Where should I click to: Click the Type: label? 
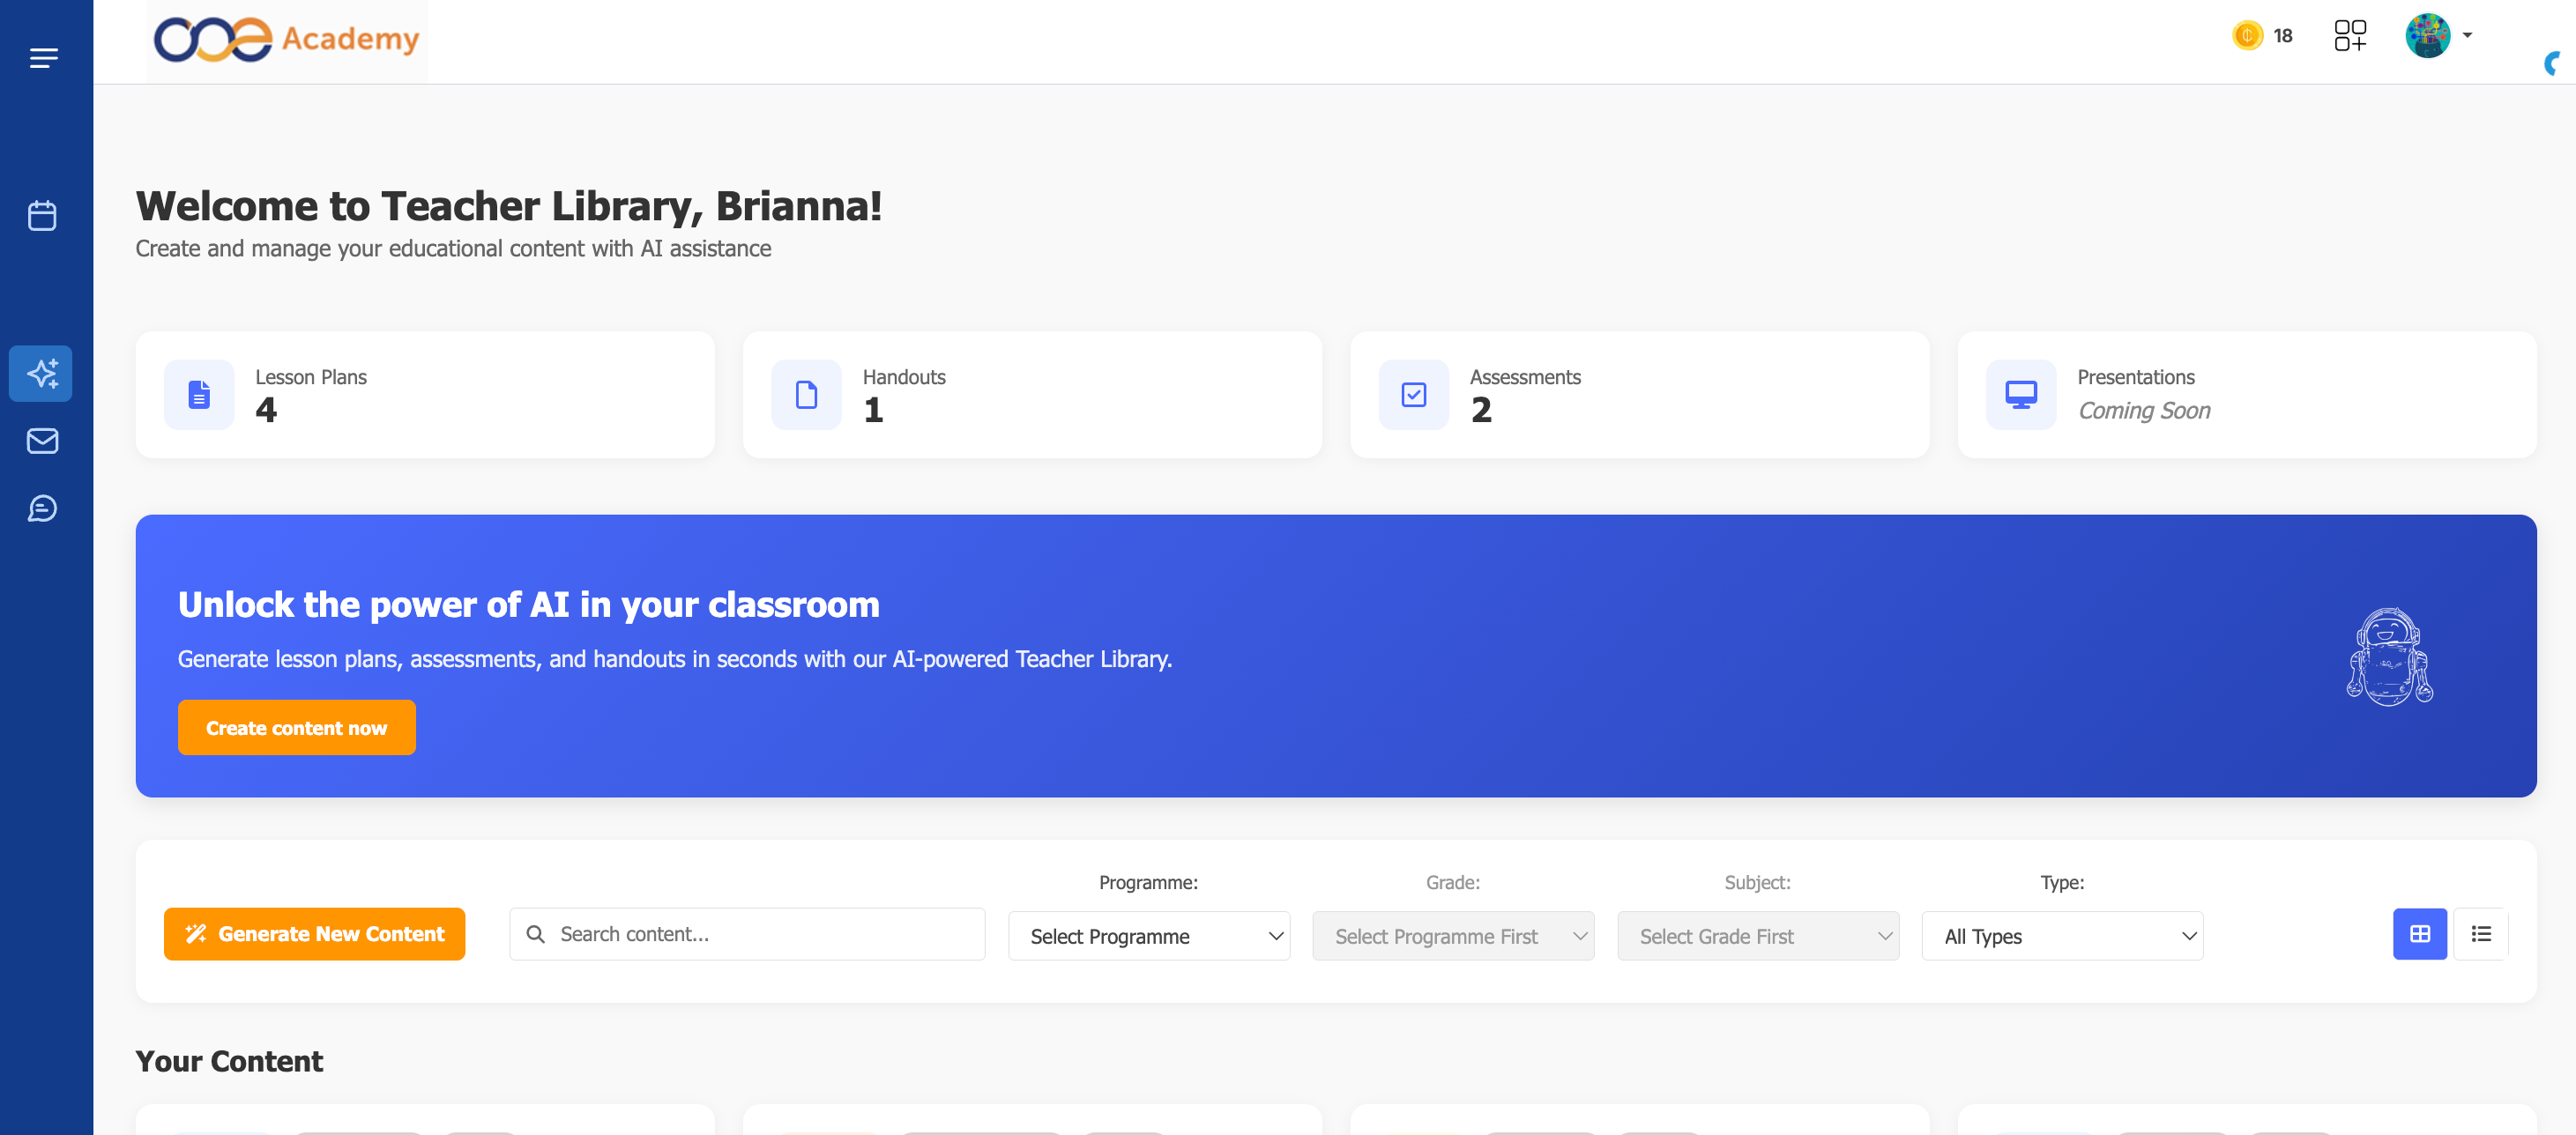click(x=2062, y=883)
